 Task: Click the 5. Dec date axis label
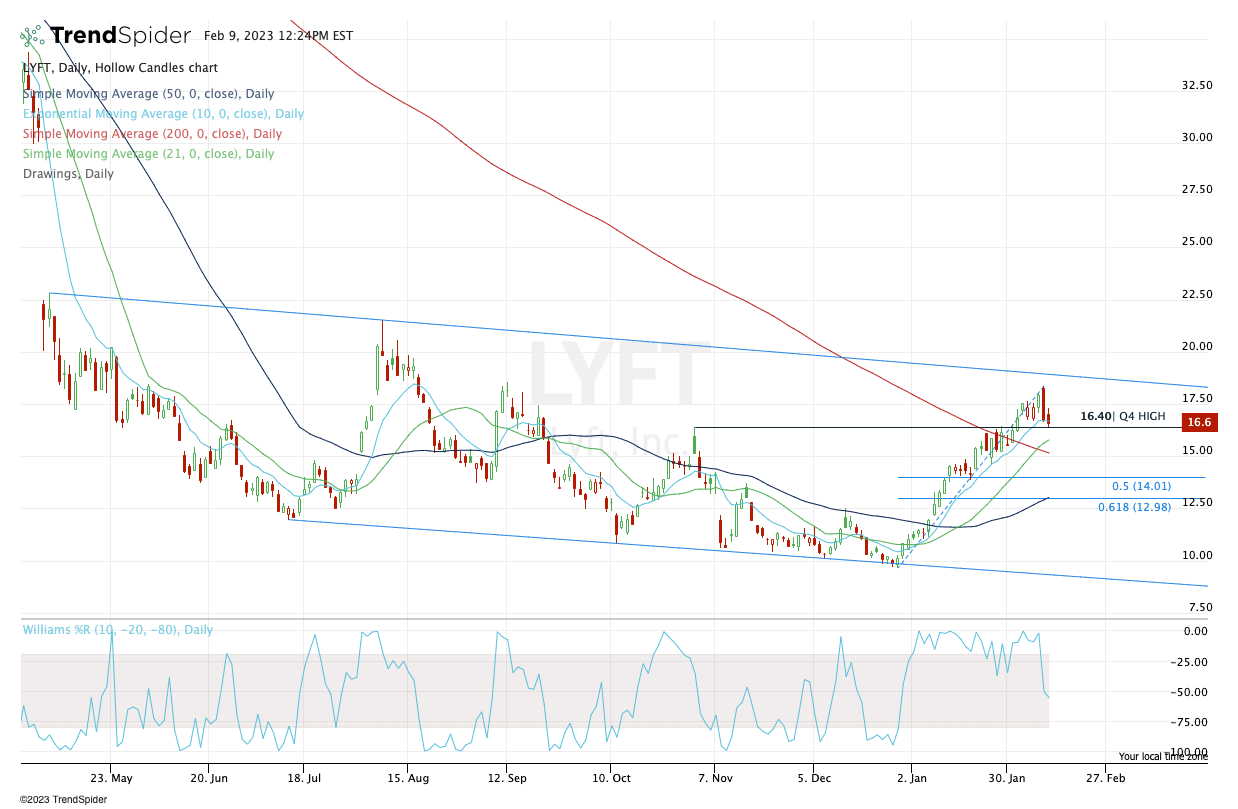(x=814, y=777)
